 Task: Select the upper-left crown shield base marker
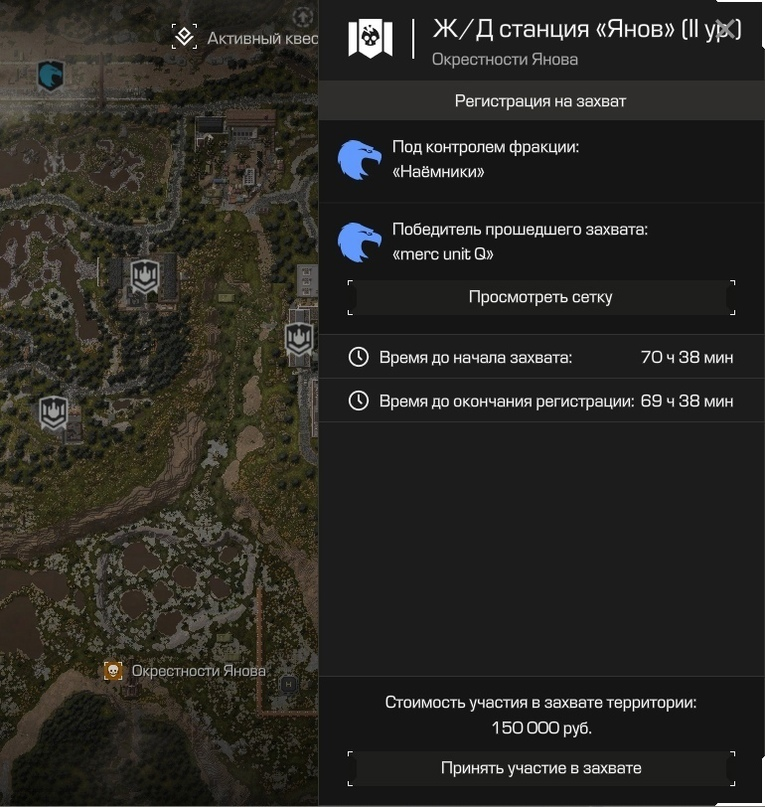[x=145, y=277]
